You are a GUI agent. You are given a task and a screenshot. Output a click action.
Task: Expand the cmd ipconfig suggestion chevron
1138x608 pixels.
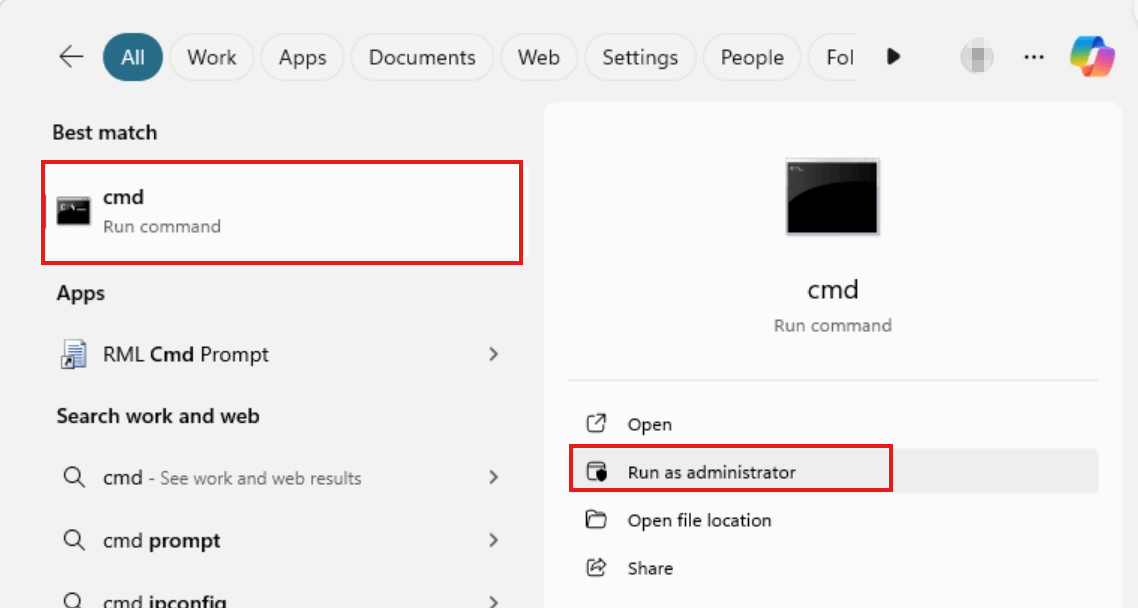(x=494, y=601)
